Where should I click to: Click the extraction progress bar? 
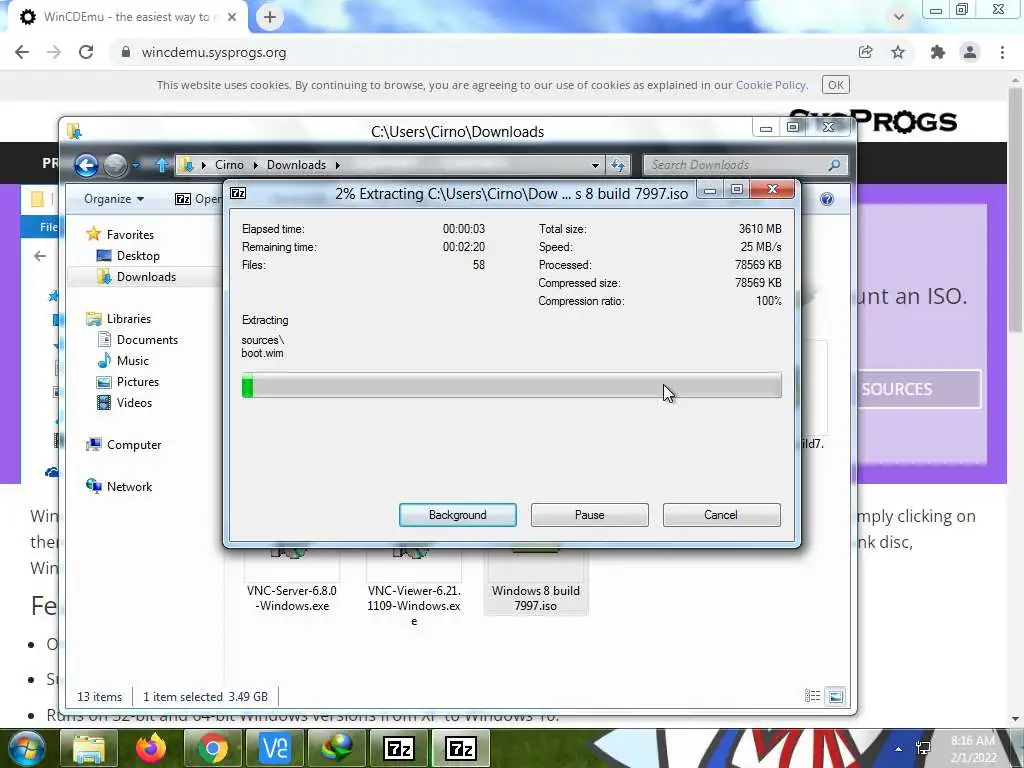pos(511,385)
